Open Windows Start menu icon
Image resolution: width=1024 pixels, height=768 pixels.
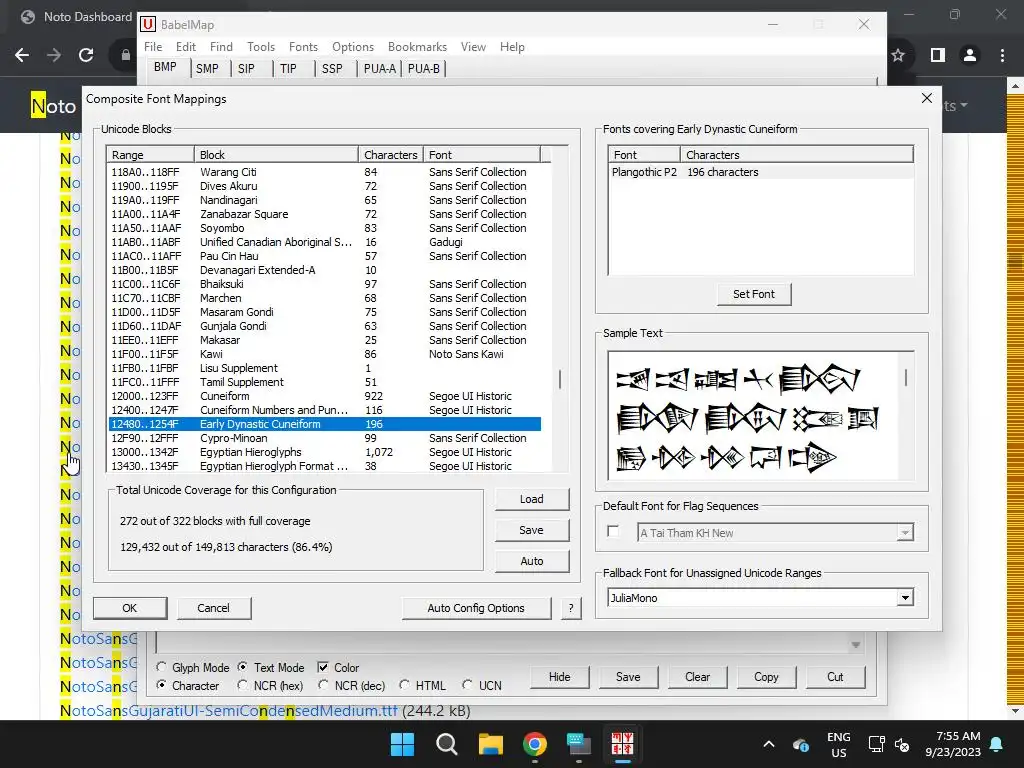[402, 744]
